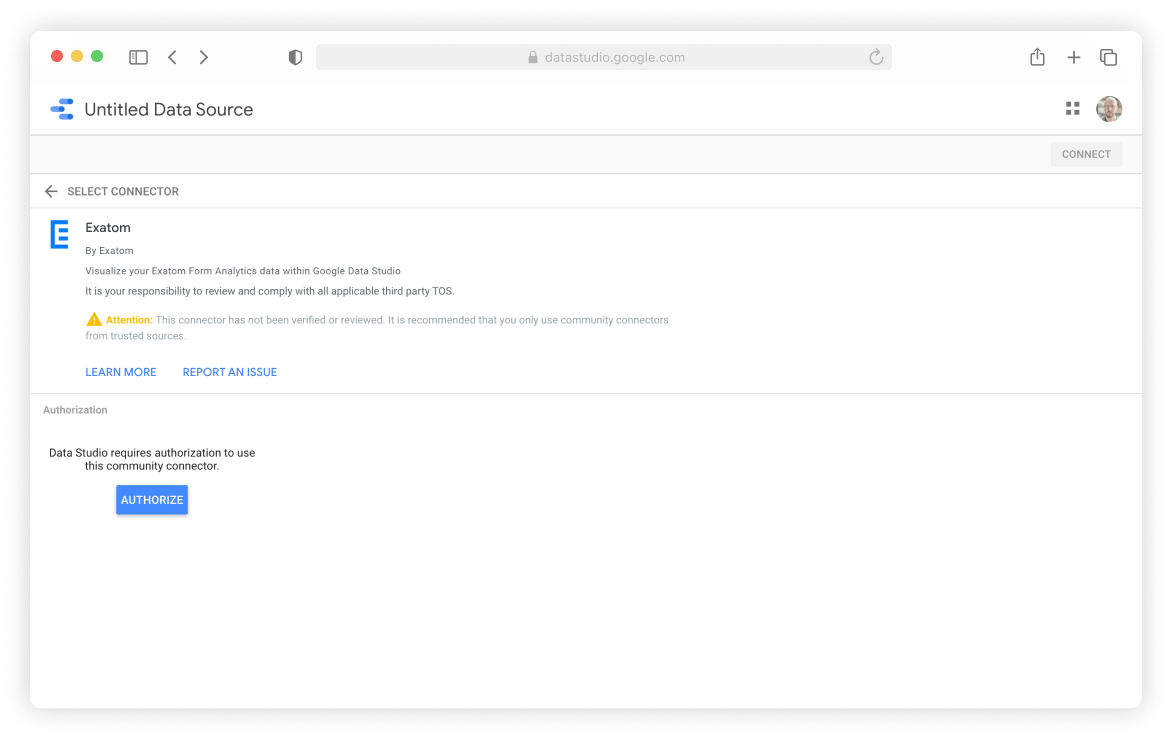Click the attention warning triangle icon
Viewport: 1172px width, 738px height.
(93, 319)
